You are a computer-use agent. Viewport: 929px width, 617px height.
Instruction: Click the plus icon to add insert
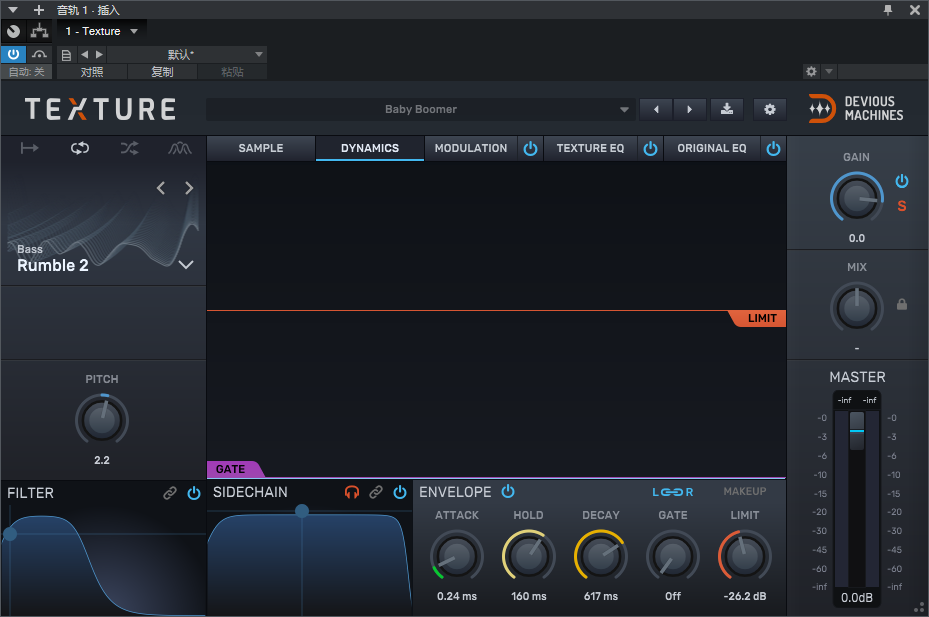coord(39,10)
